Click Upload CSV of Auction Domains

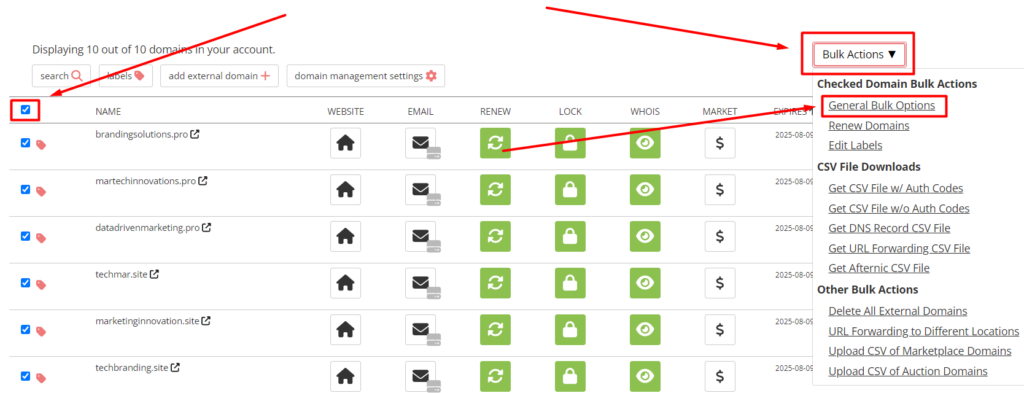[908, 371]
